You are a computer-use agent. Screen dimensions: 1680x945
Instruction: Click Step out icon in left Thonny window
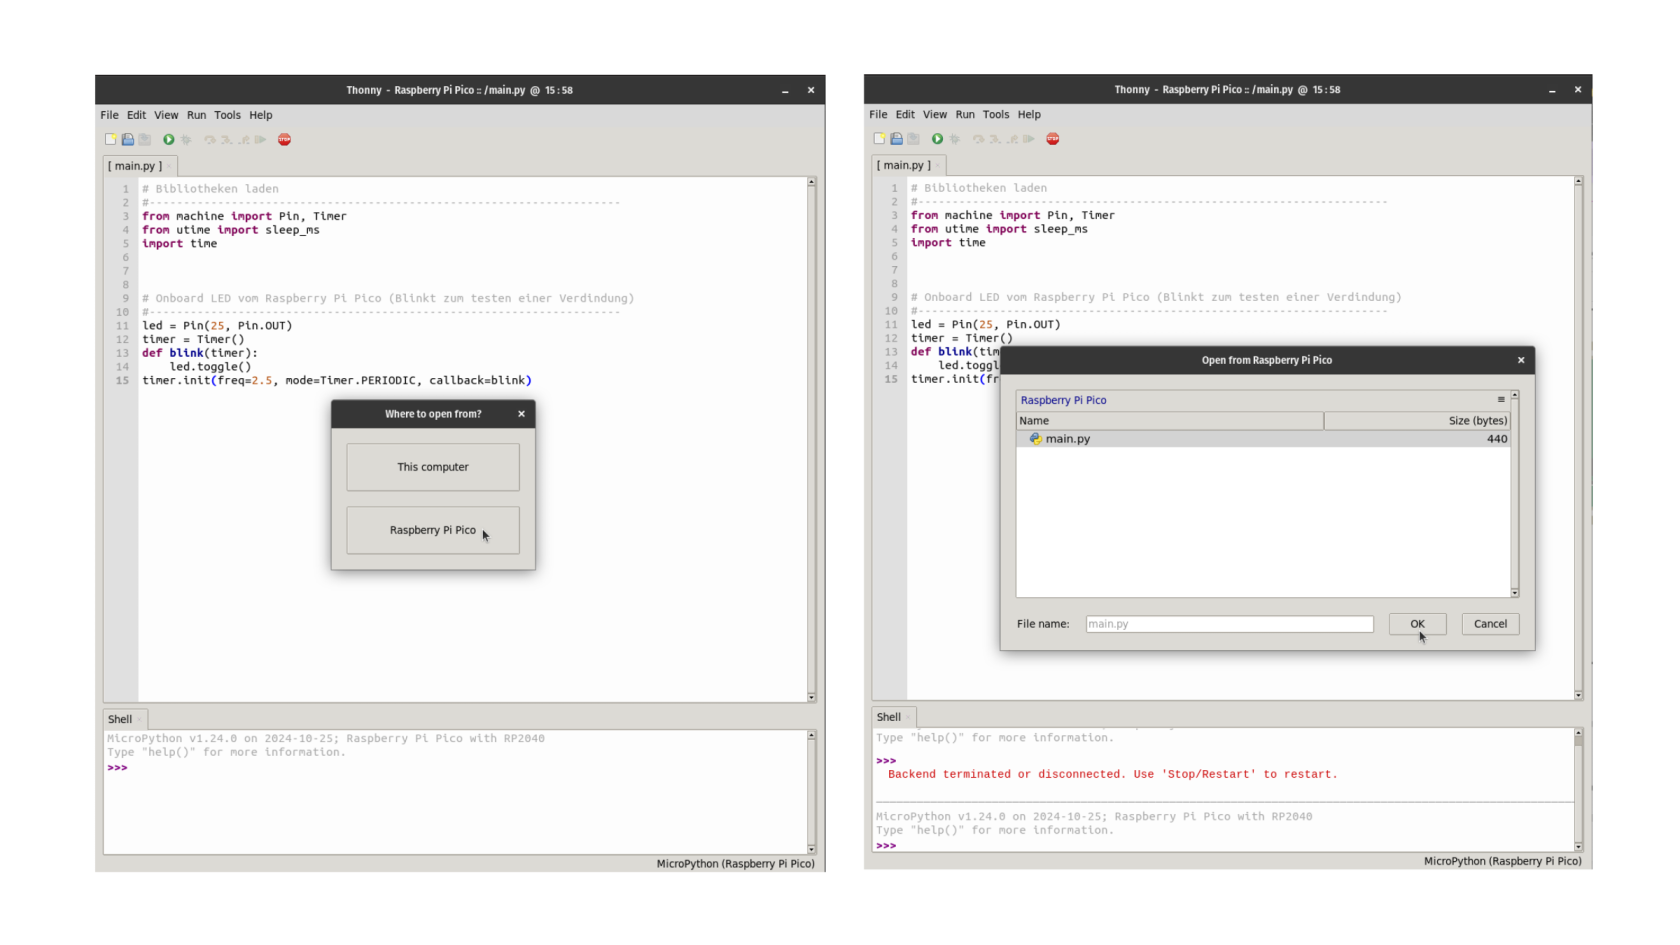(x=244, y=140)
